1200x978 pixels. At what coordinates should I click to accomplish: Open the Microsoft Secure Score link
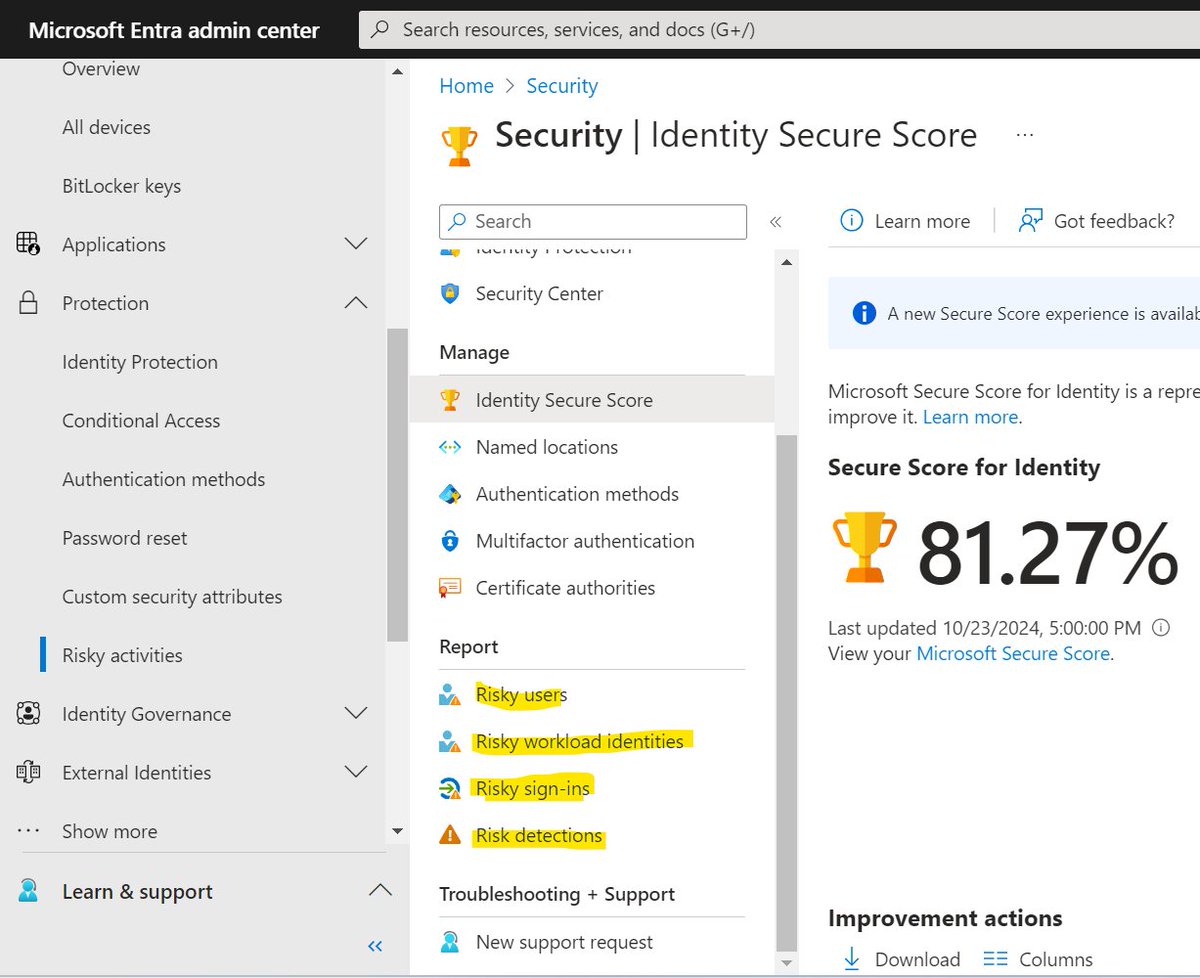click(1013, 653)
